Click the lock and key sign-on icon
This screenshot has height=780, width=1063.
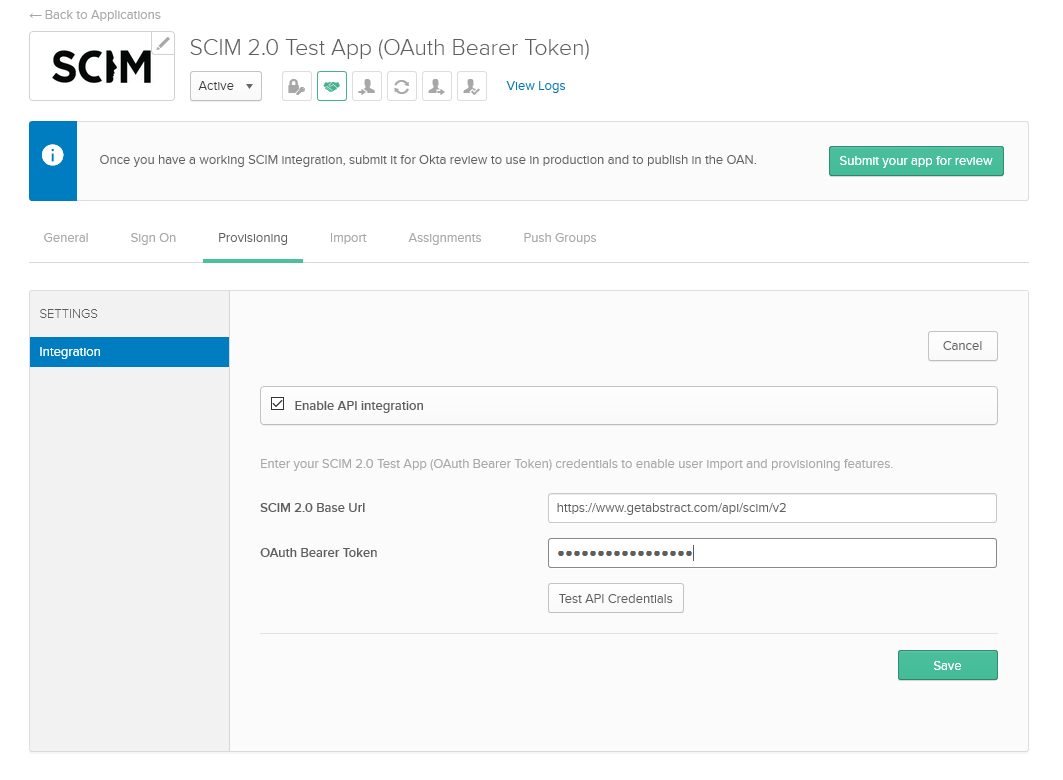[x=297, y=87]
